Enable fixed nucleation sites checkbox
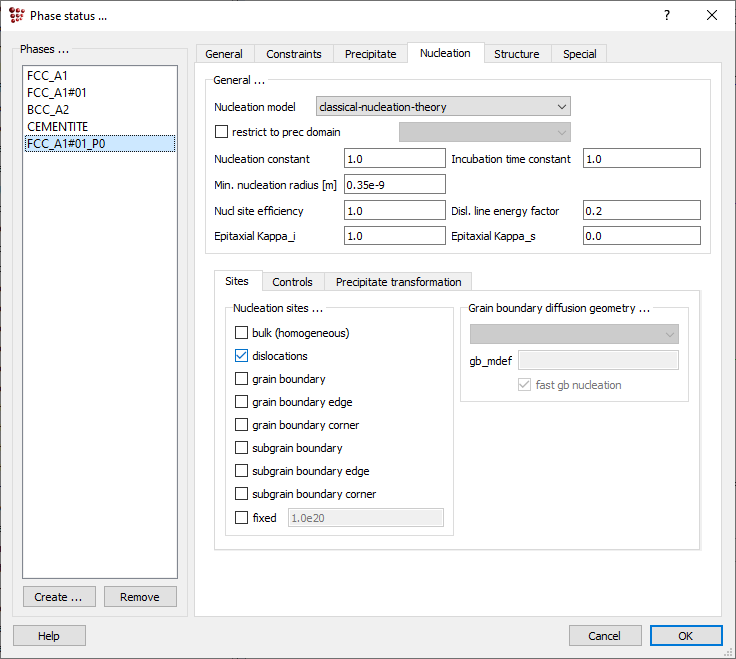Viewport: 736px width, 659px height. (x=241, y=518)
